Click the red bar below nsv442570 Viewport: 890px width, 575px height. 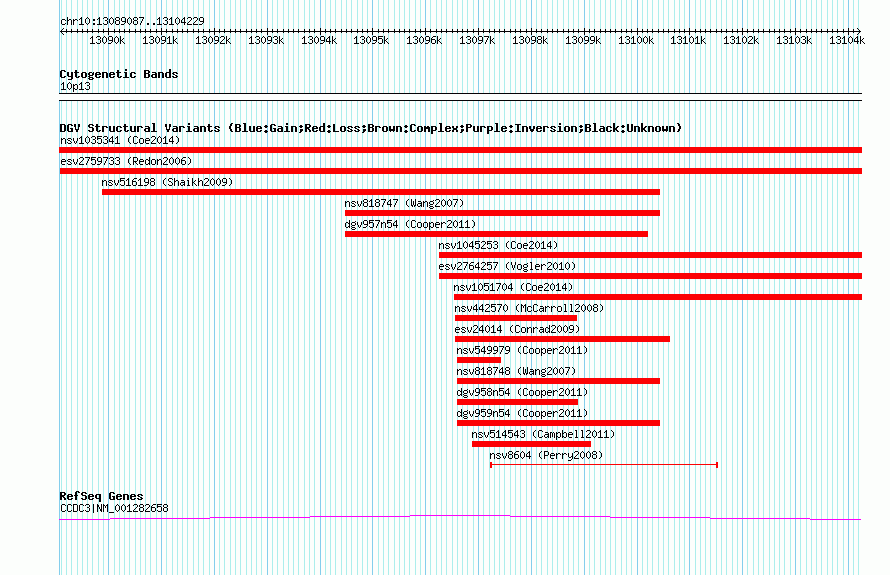516,318
